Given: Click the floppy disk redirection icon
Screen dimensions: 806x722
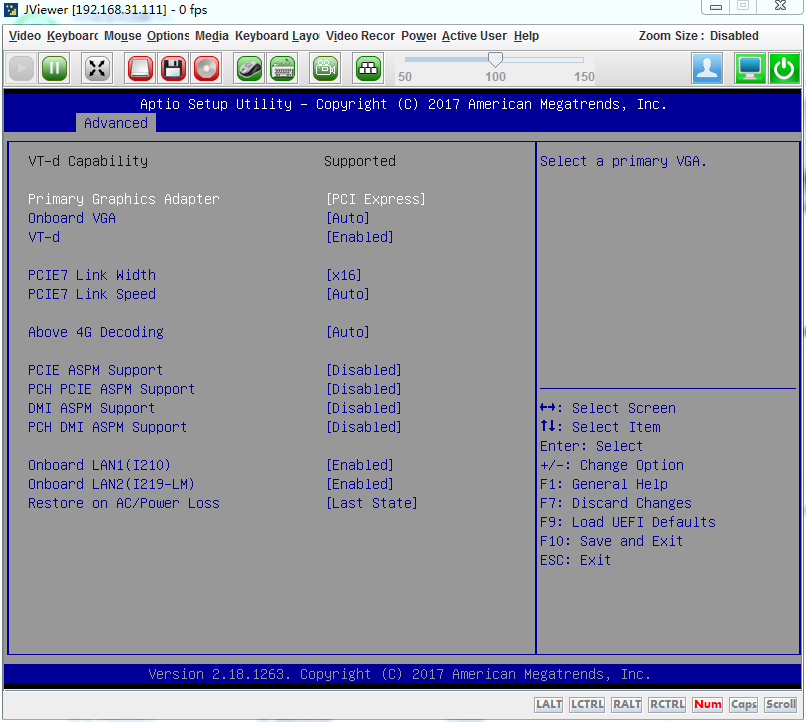Looking at the screenshot, I should [173, 68].
